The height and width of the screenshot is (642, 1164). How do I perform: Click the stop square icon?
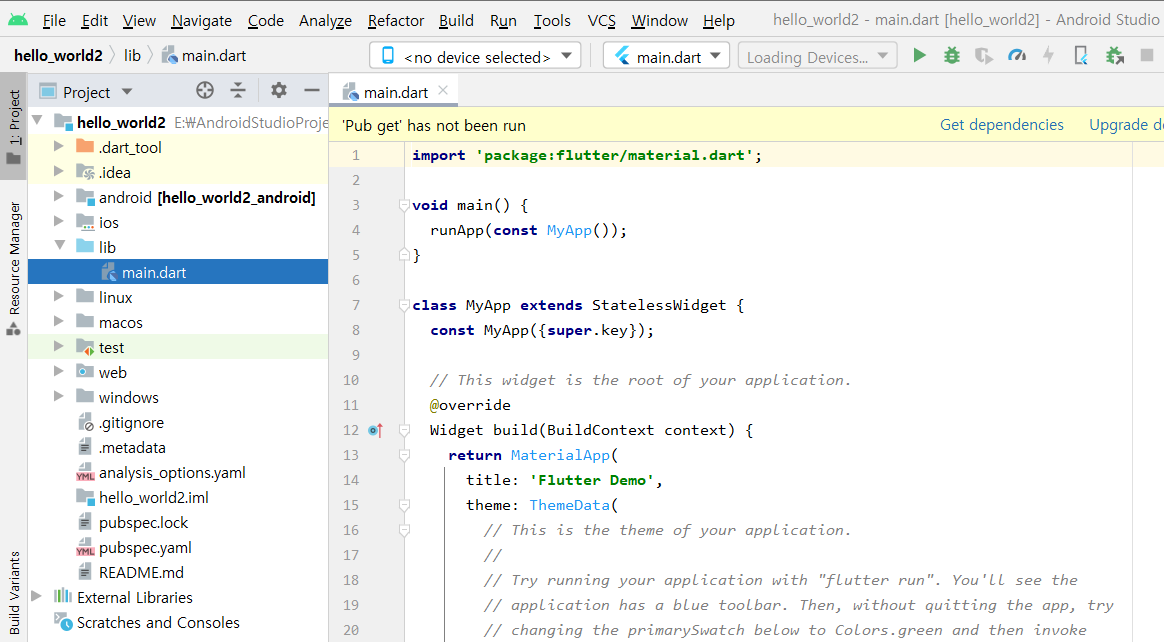click(x=1147, y=56)
